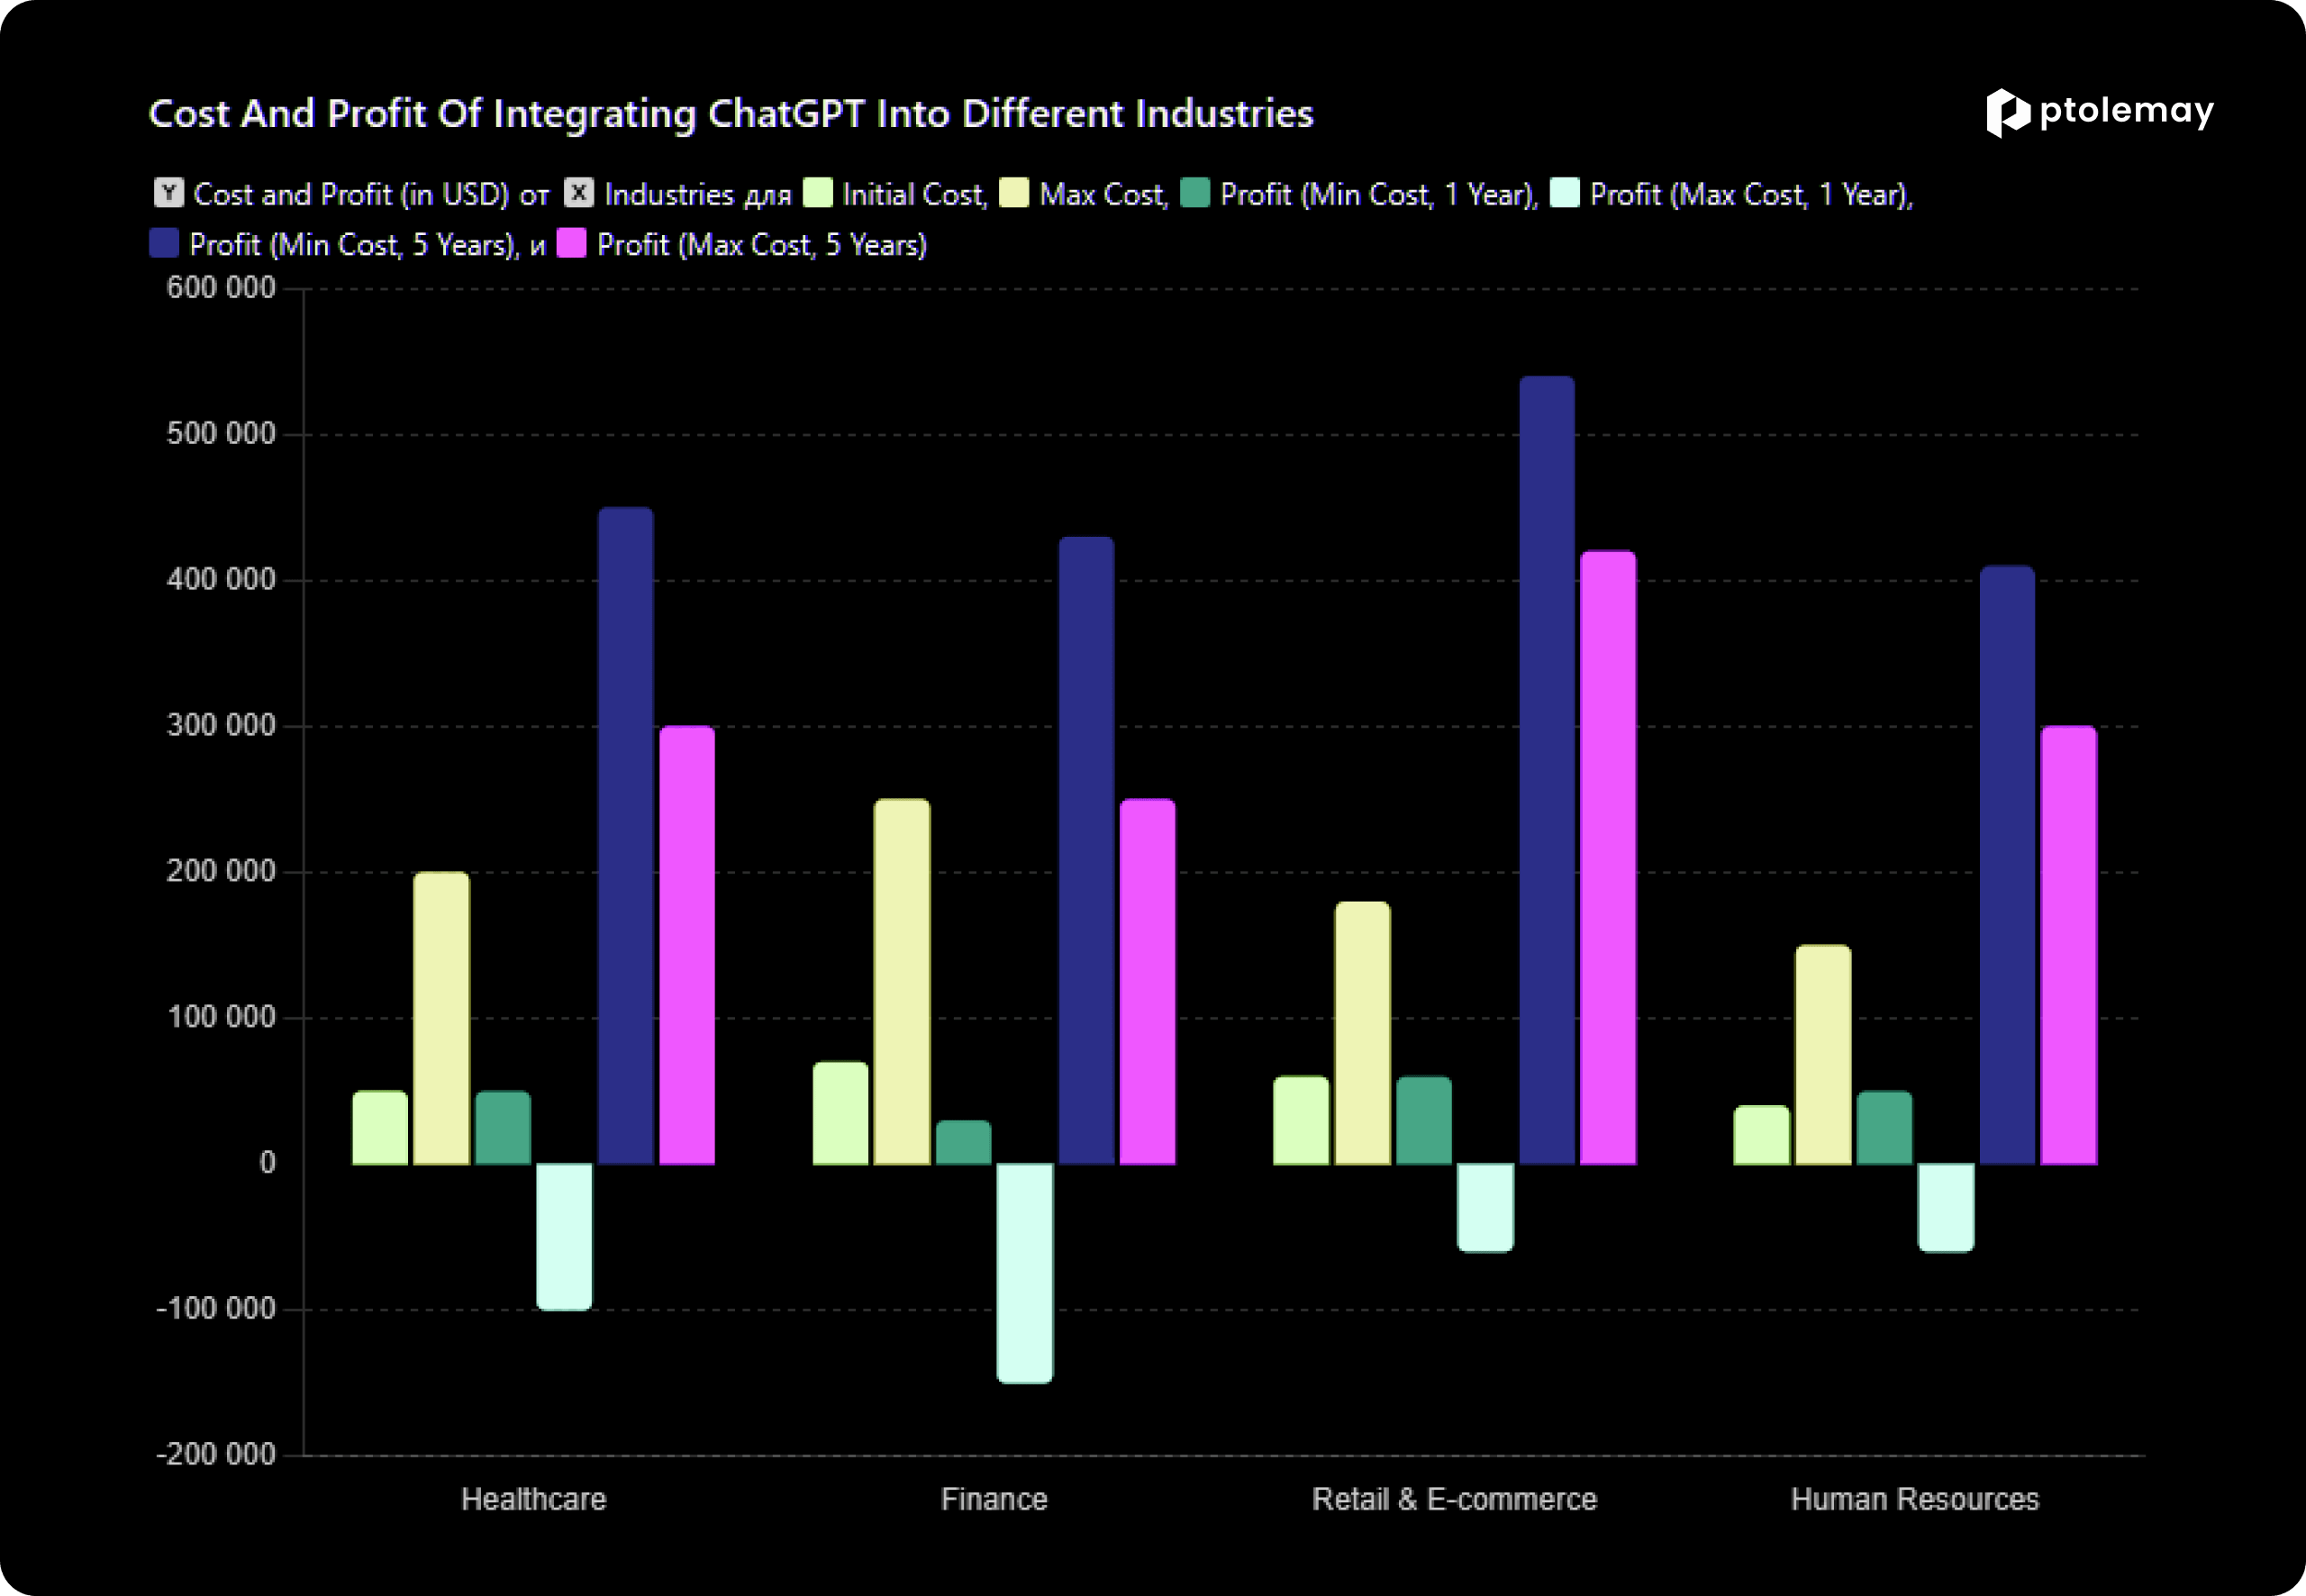Select Retail & E-commerce green 1 Year profit bar

coord(1424,1121)
